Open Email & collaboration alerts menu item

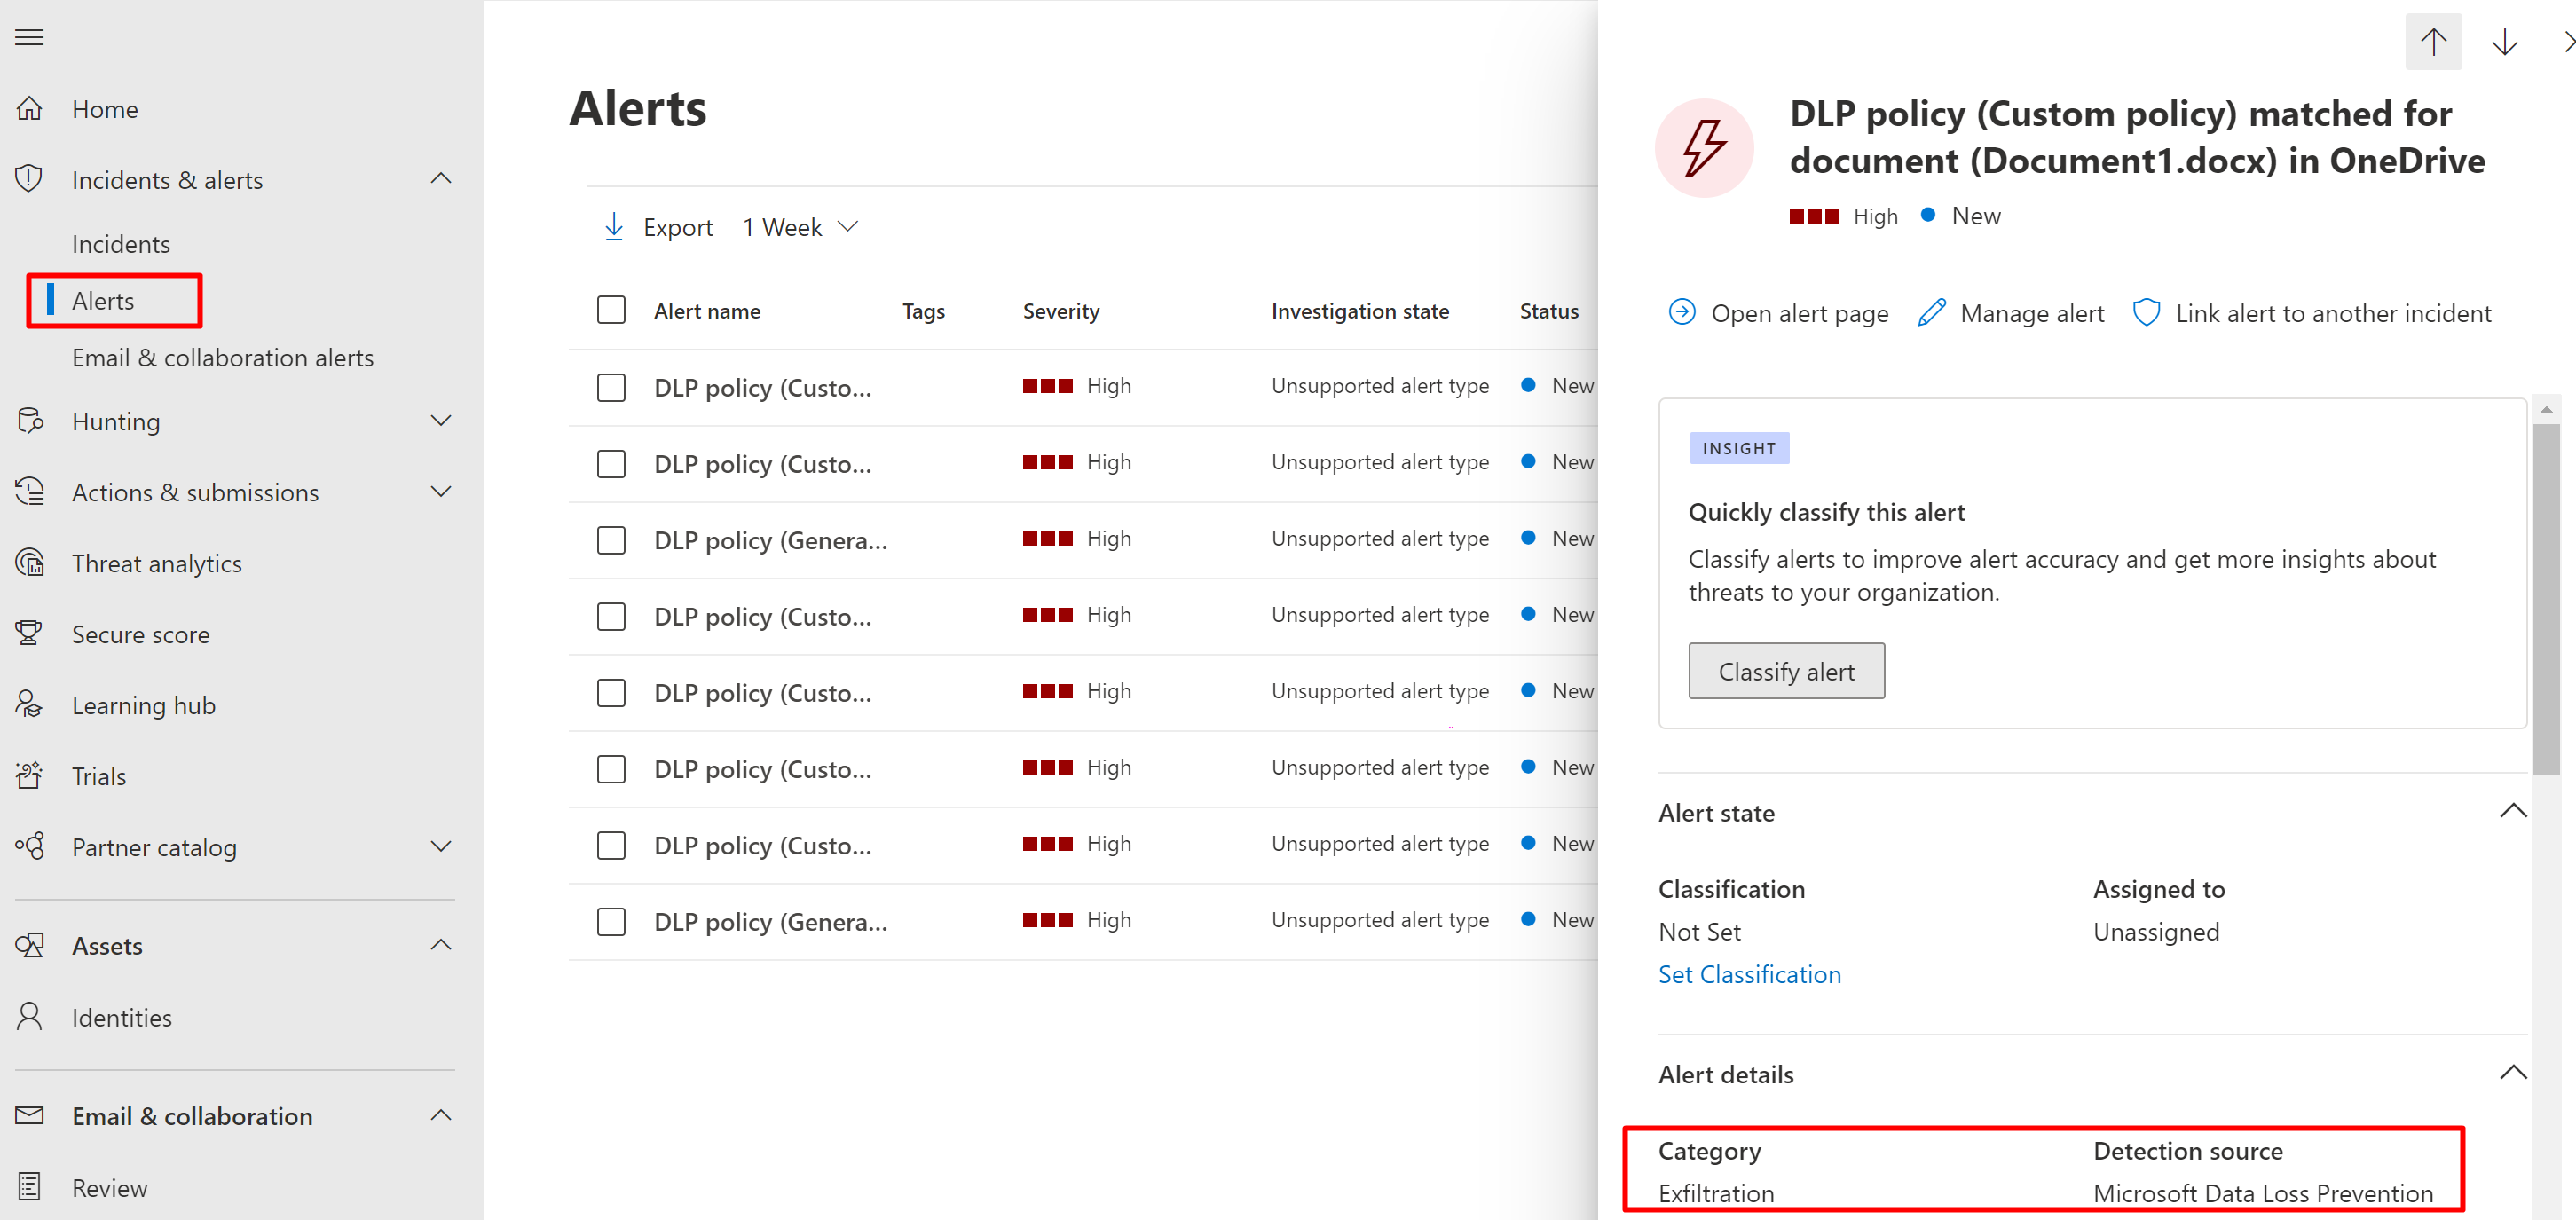(222, 358)
